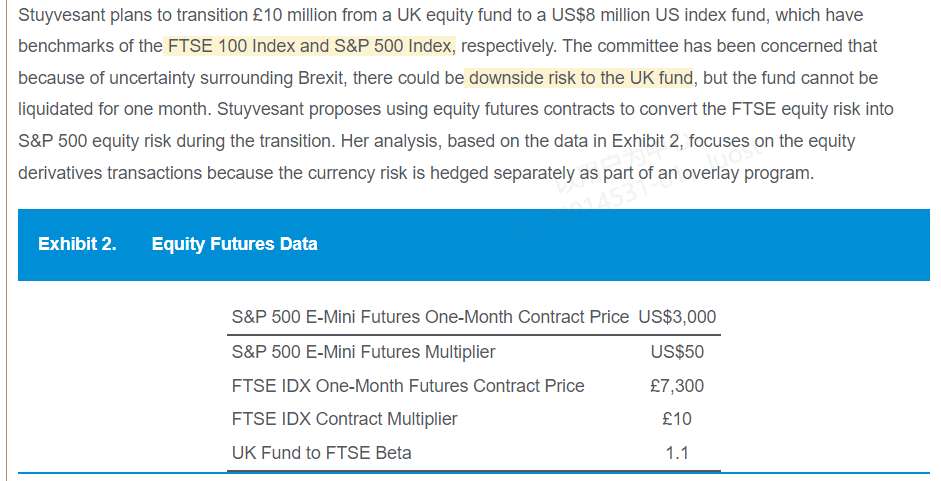Screen dimensions: 941x481
Task: Click the "Exhibit 2." label in the blue header
Action: (x=77, y=244)
